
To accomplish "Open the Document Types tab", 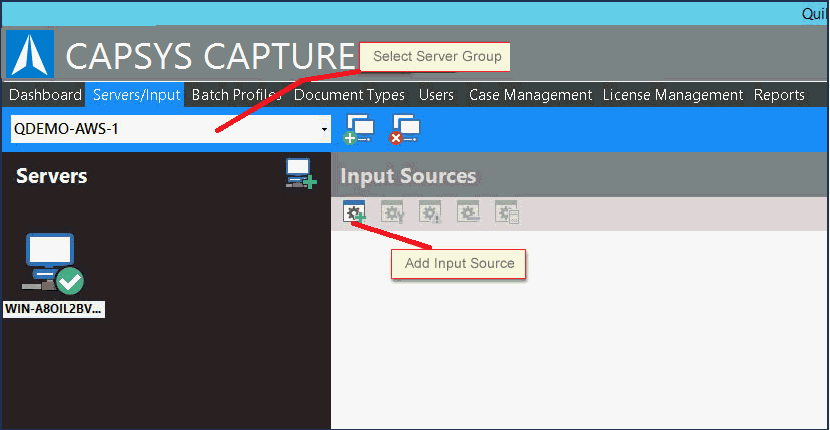I will [349, 95].
